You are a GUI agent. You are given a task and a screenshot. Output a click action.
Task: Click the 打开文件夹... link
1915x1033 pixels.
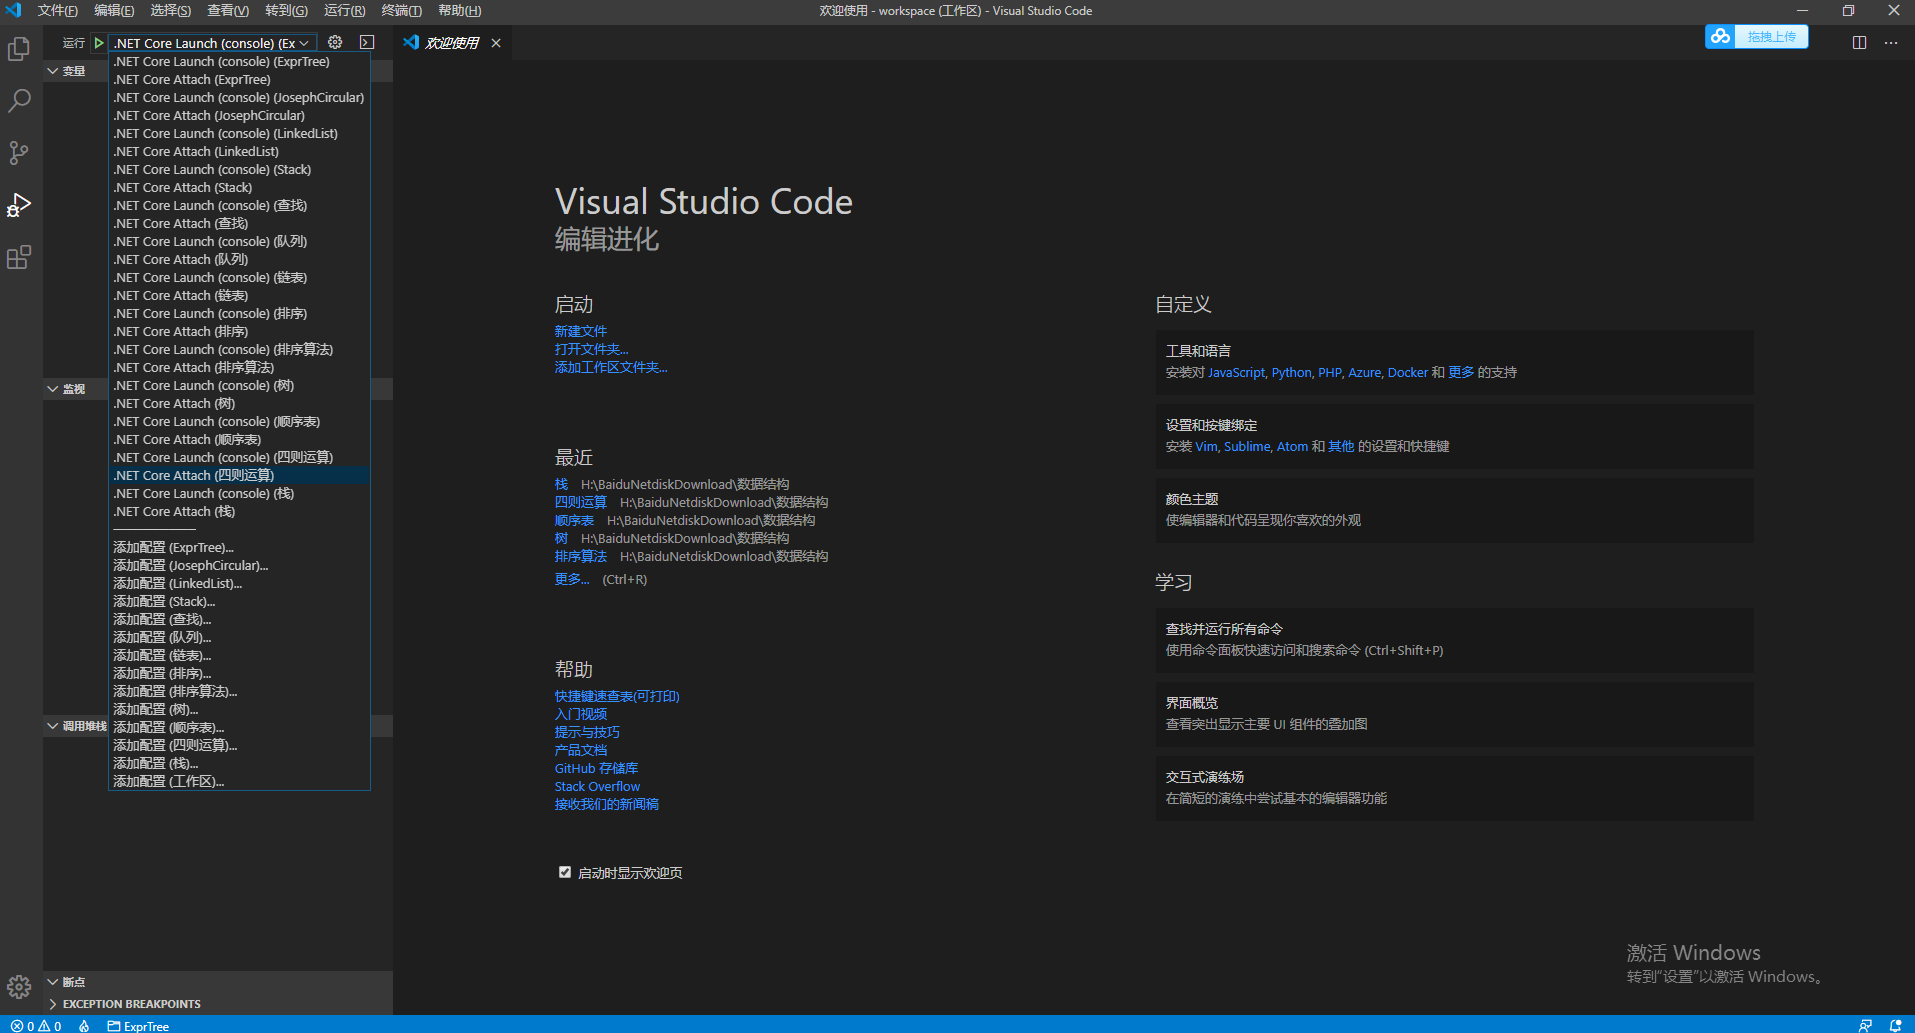[592, 349]
